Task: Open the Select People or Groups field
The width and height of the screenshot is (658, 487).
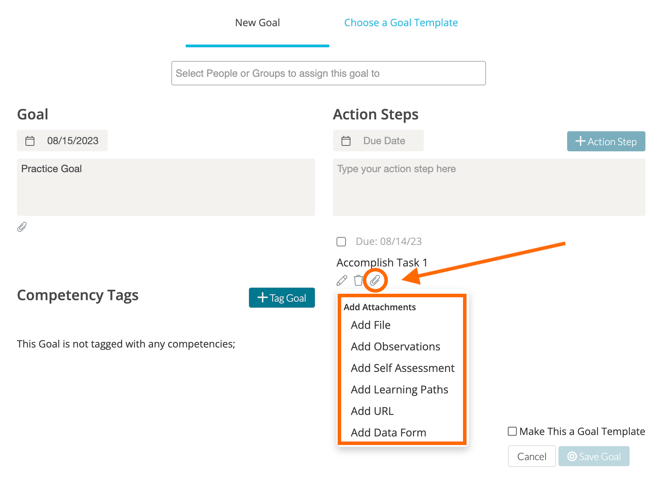Action: point(328,73)
